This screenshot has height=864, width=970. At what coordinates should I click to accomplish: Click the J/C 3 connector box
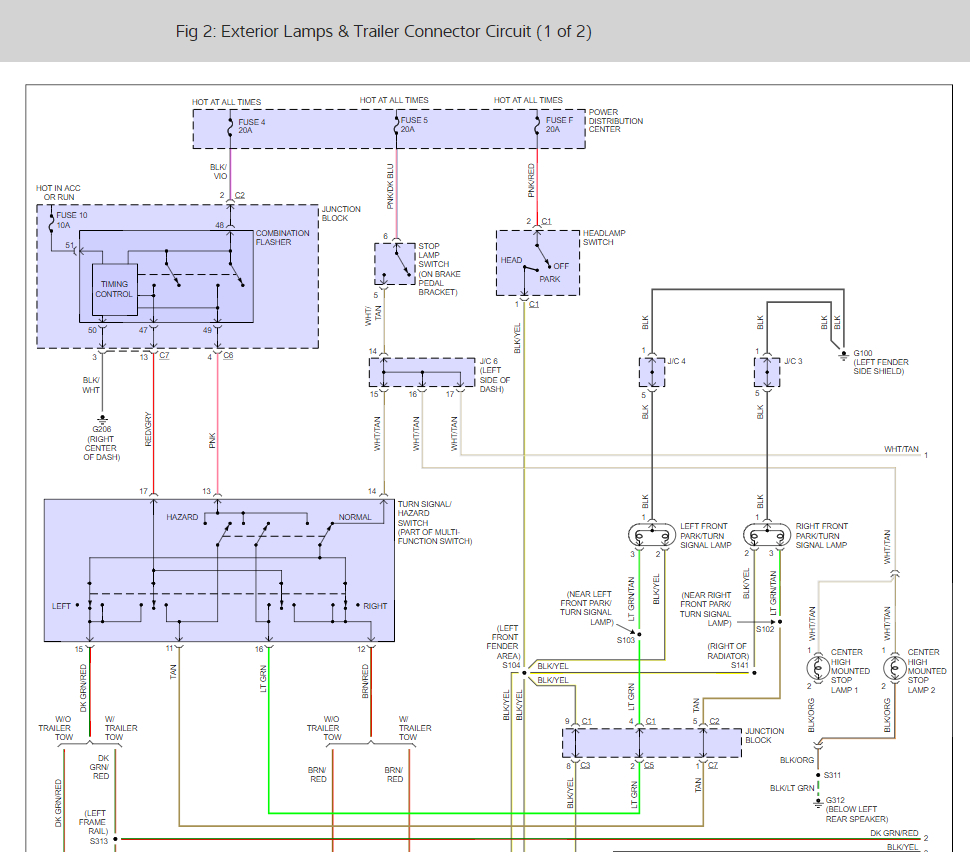point(767,372)
